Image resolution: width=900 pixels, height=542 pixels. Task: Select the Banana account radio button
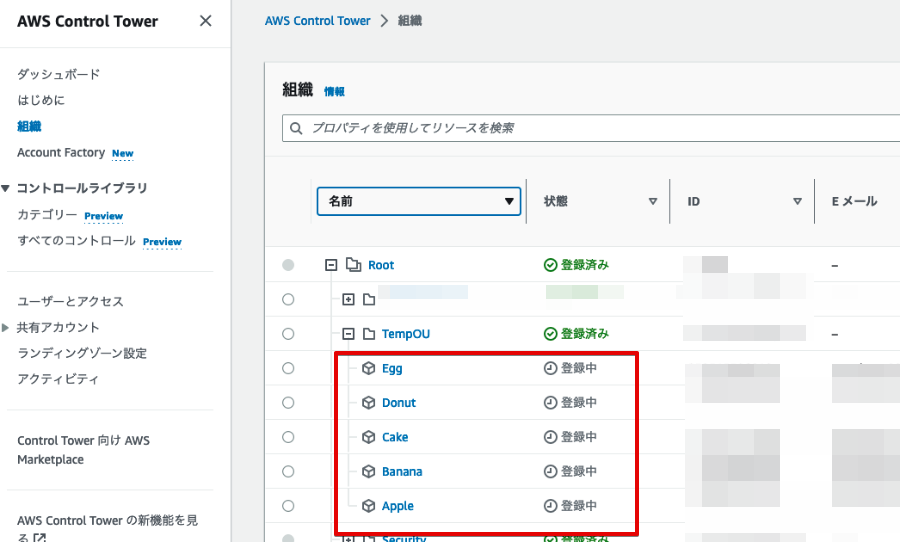288,471
